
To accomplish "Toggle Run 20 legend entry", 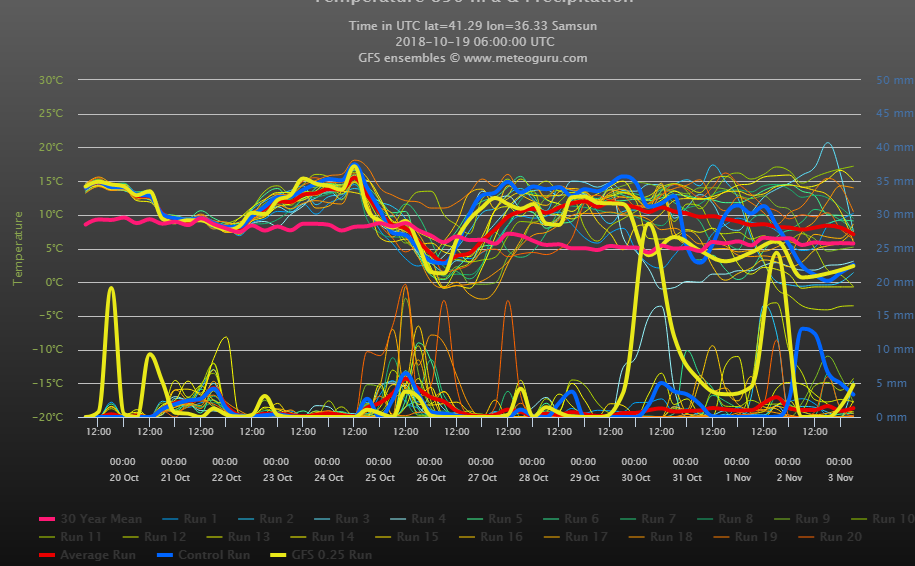I will [830, 537].
